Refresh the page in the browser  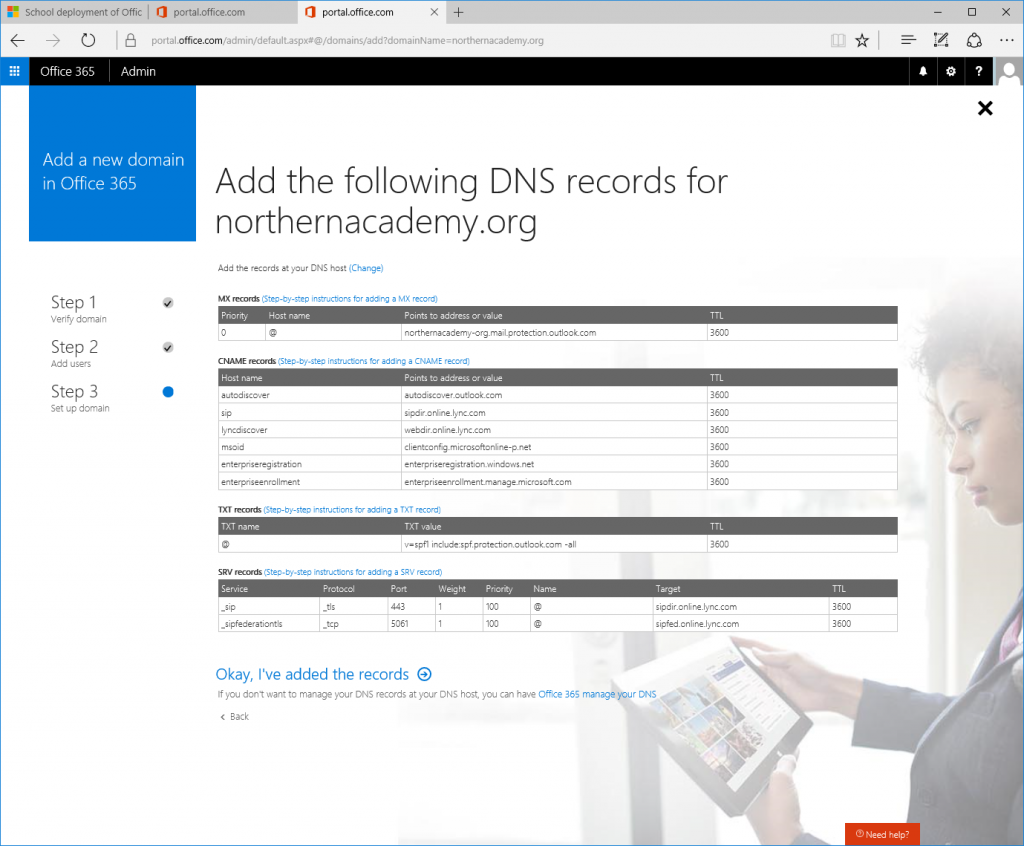(x=88, y=41)
